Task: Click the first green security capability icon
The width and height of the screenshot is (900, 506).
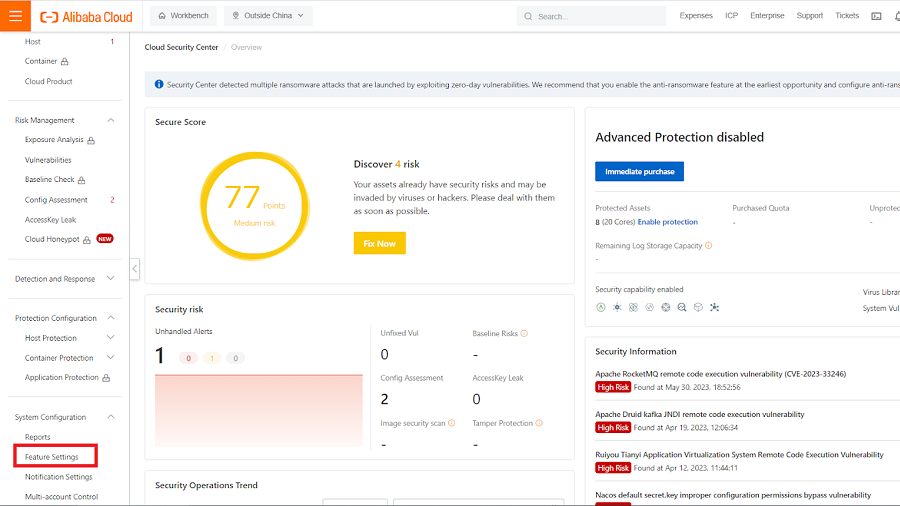Action: [601, 307]
